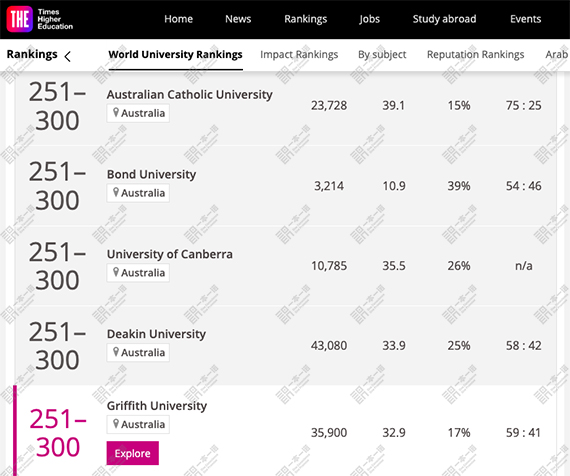Viewport: 570px width, 476px height.
Task: Open the Australian Catholic University link
Action: (x=189, y=95)
